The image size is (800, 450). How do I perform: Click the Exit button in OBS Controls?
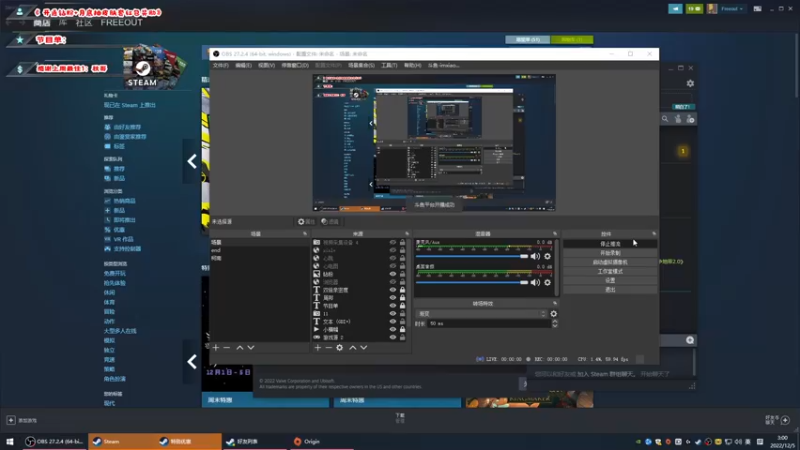610,290
